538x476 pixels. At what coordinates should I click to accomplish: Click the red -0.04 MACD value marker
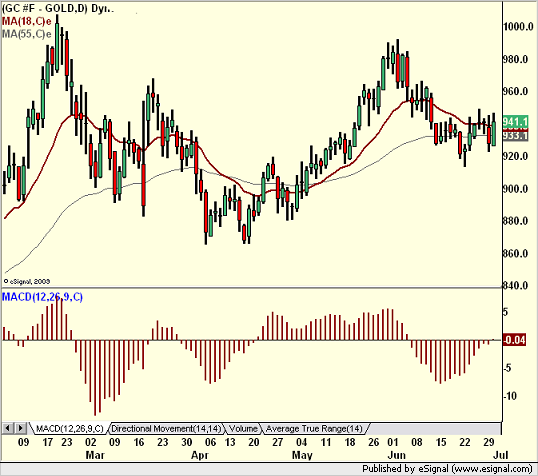click(x=514, y=340)
